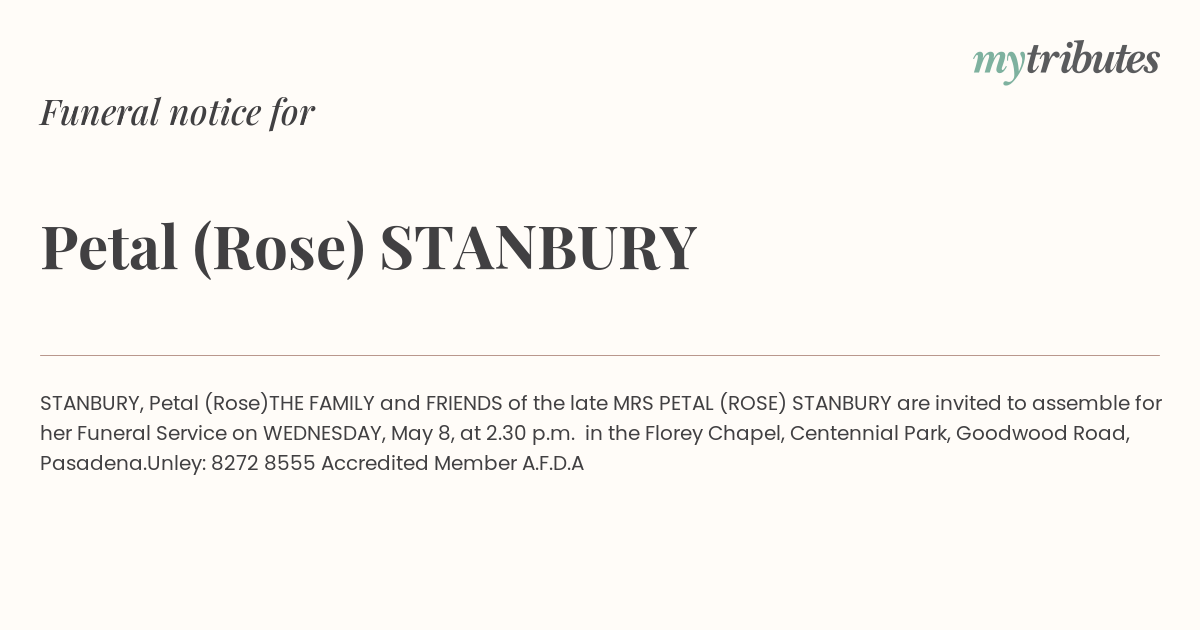Click the mytributes logo
1200x630 pixels.
point(1066,62)
